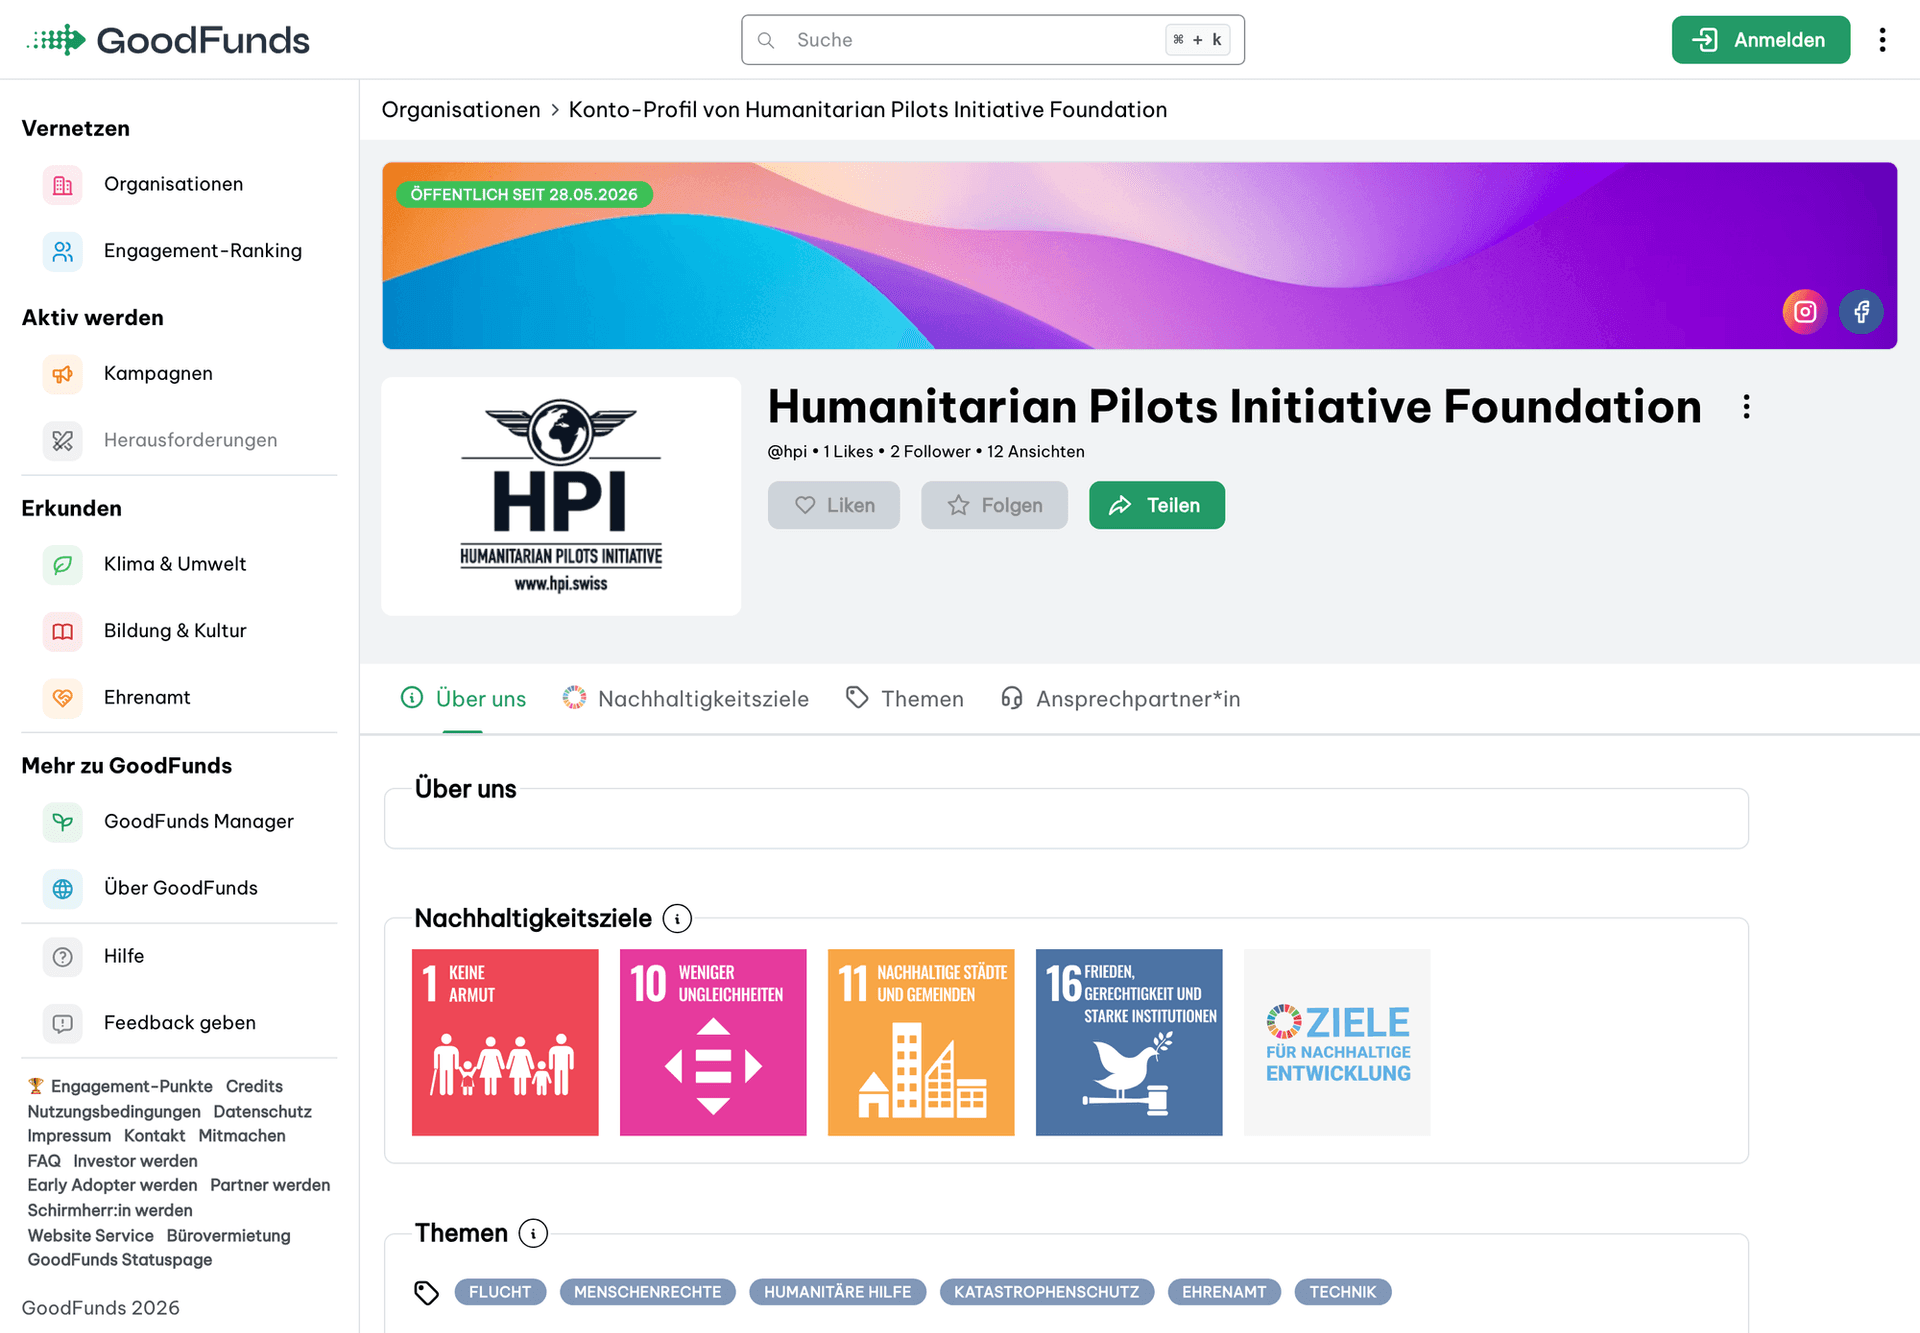Click the '2 Follower' count text
This screenshot has height=1333, width=1920.
click(930, 452)
